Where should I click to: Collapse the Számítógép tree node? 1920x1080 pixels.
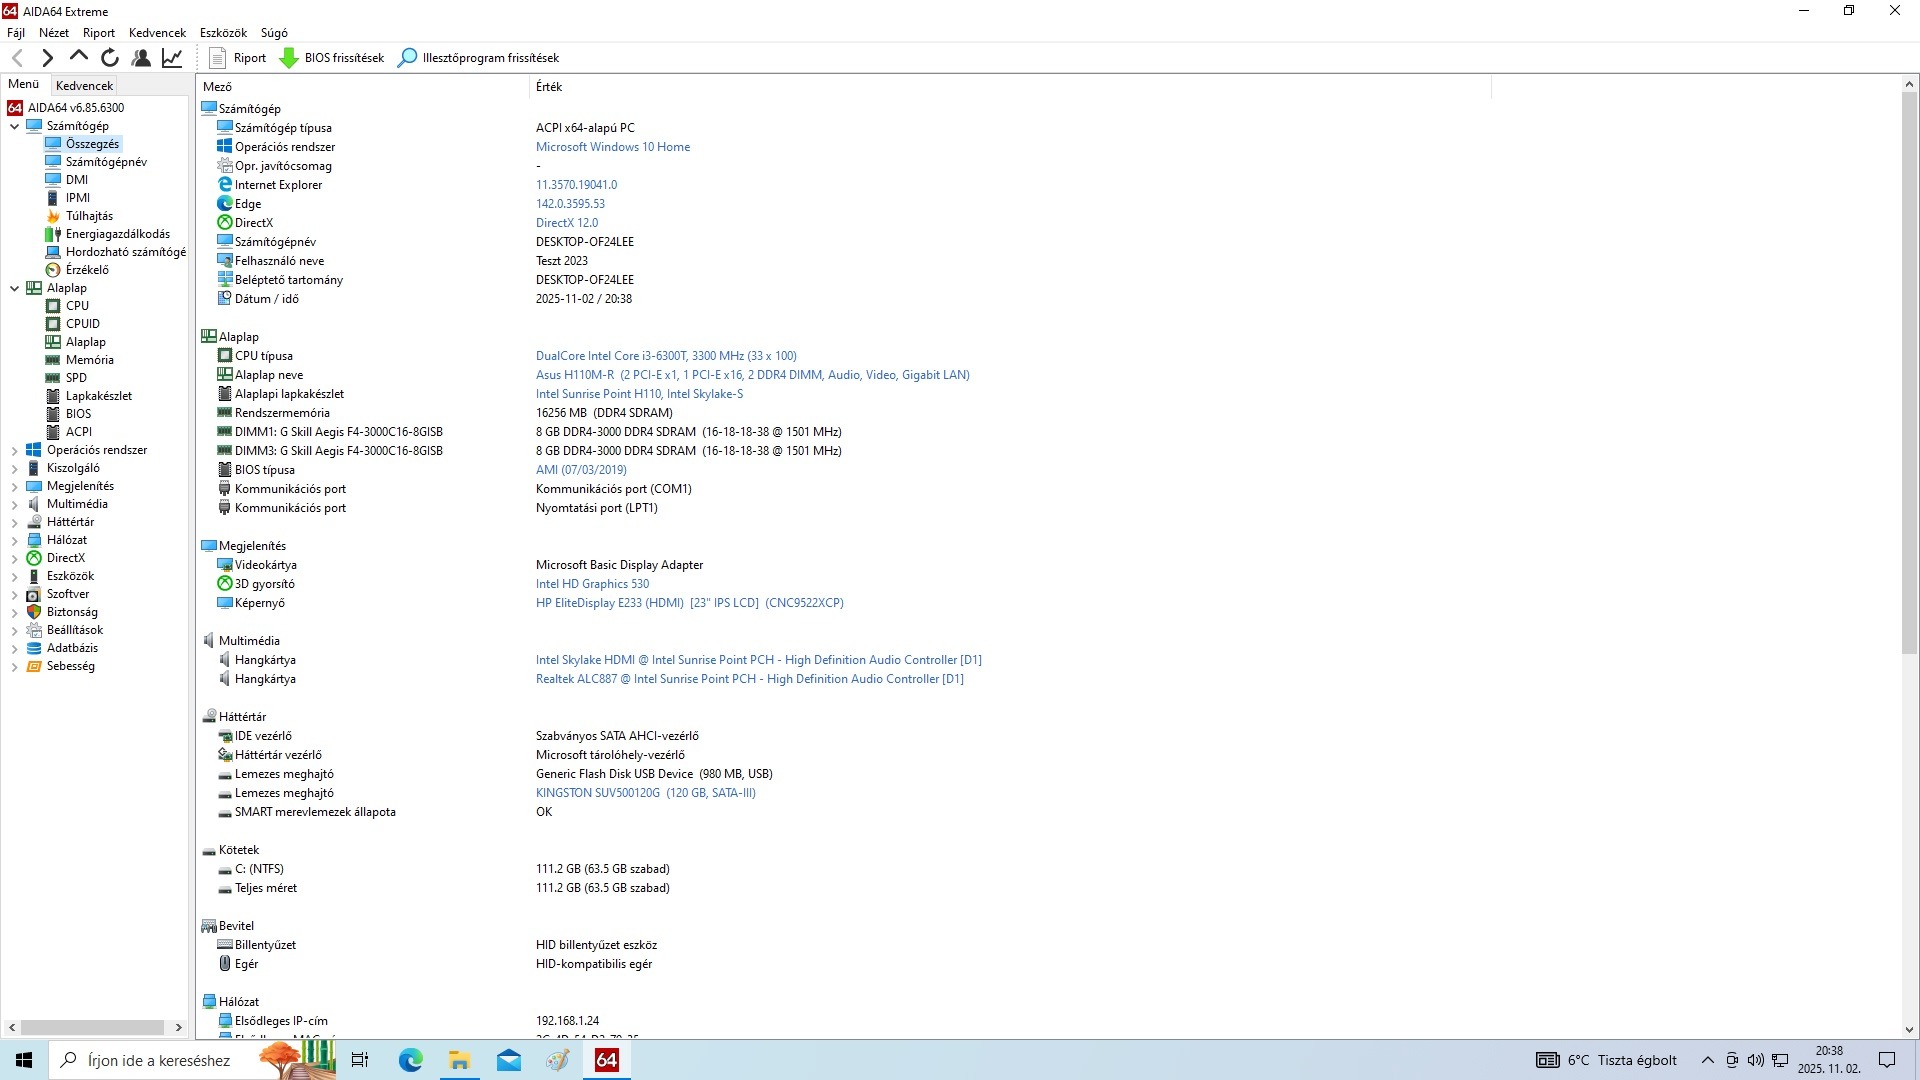coord(14,126)
